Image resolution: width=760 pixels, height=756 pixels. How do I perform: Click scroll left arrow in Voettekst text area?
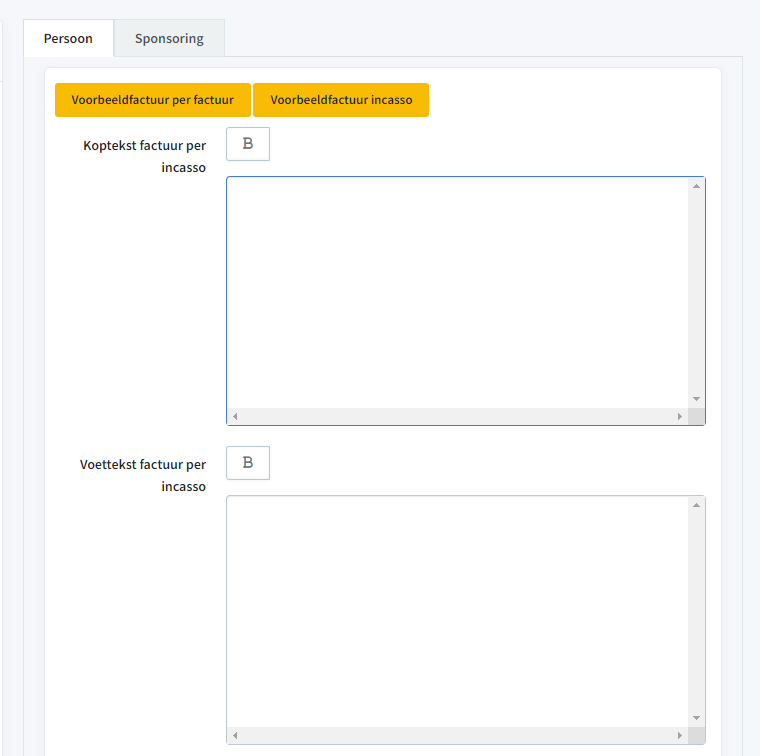235,735
